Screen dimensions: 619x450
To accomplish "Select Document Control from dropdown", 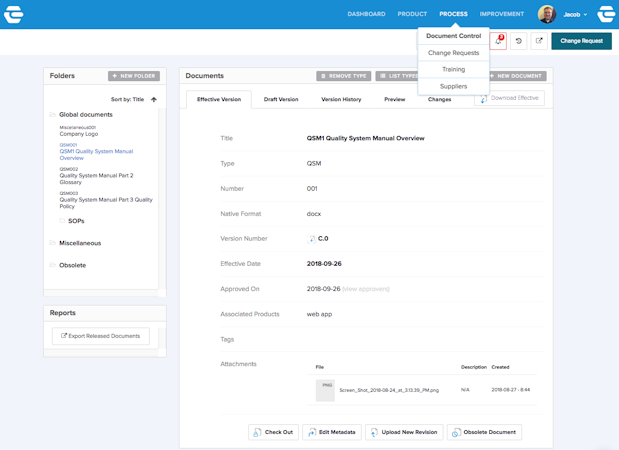I will (454, 36).
